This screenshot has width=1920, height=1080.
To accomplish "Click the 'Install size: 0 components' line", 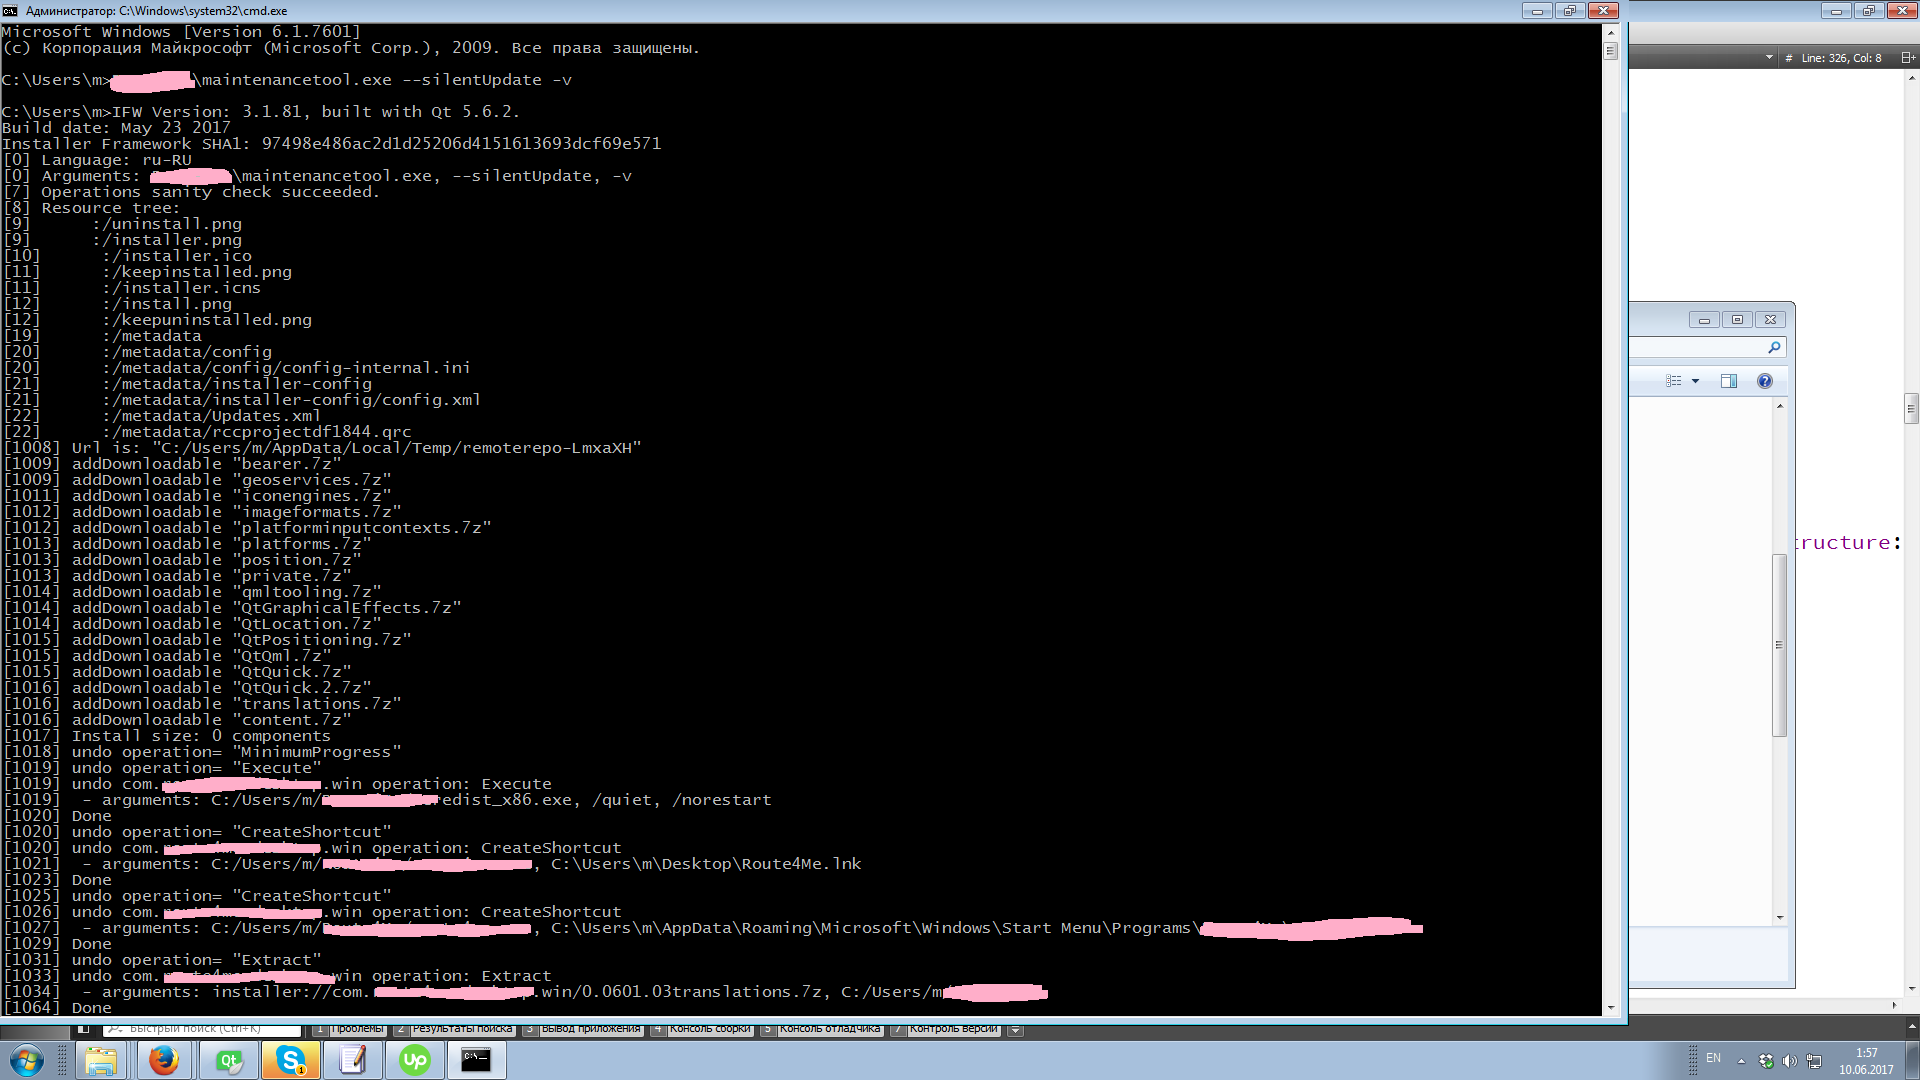I will click(166, 736).
